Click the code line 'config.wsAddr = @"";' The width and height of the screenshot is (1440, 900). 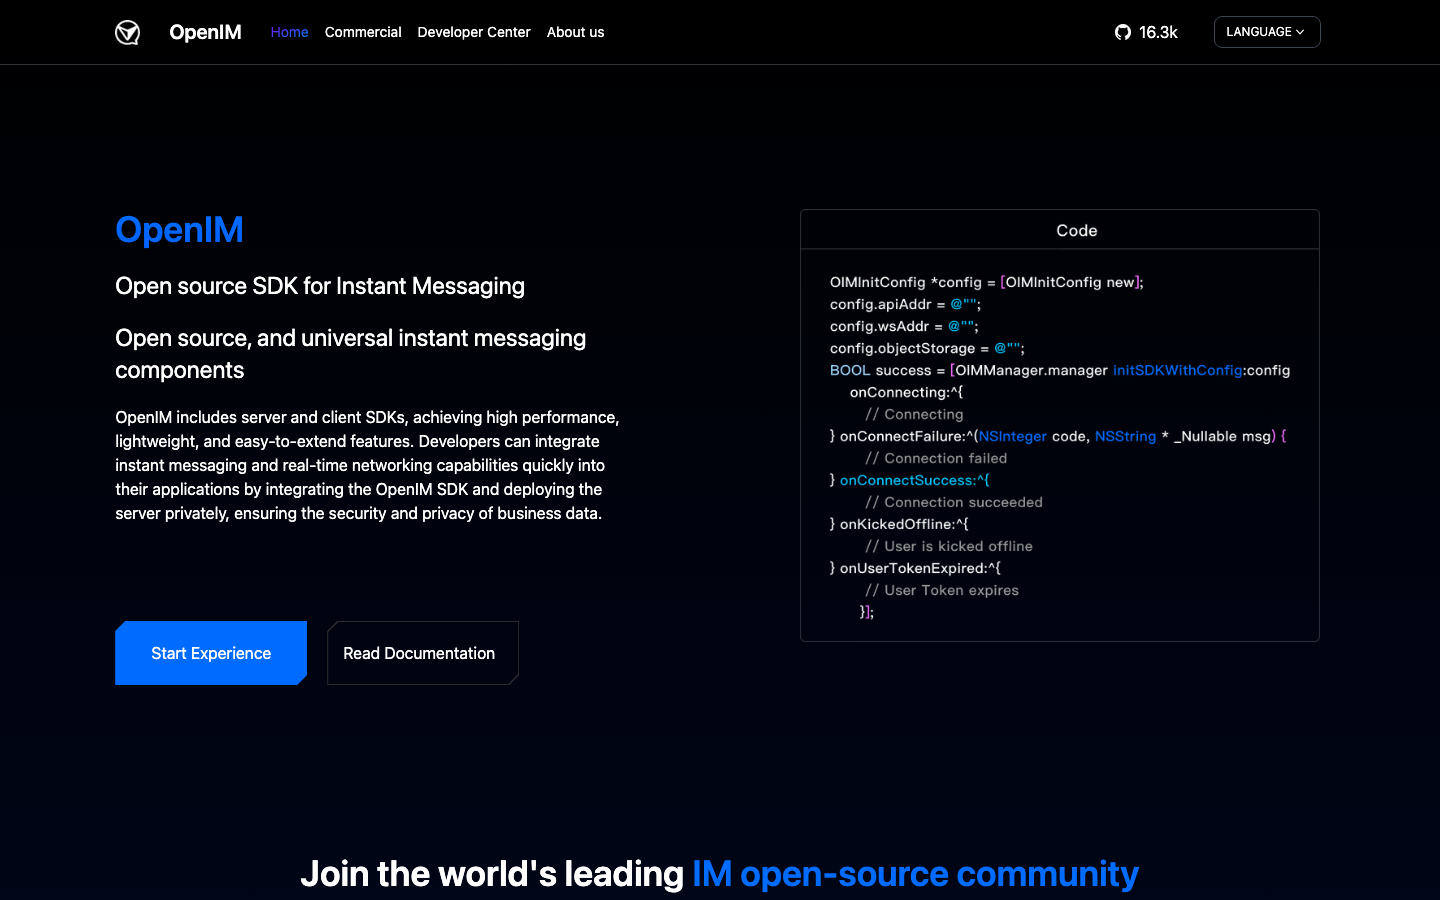coord(904,326)
